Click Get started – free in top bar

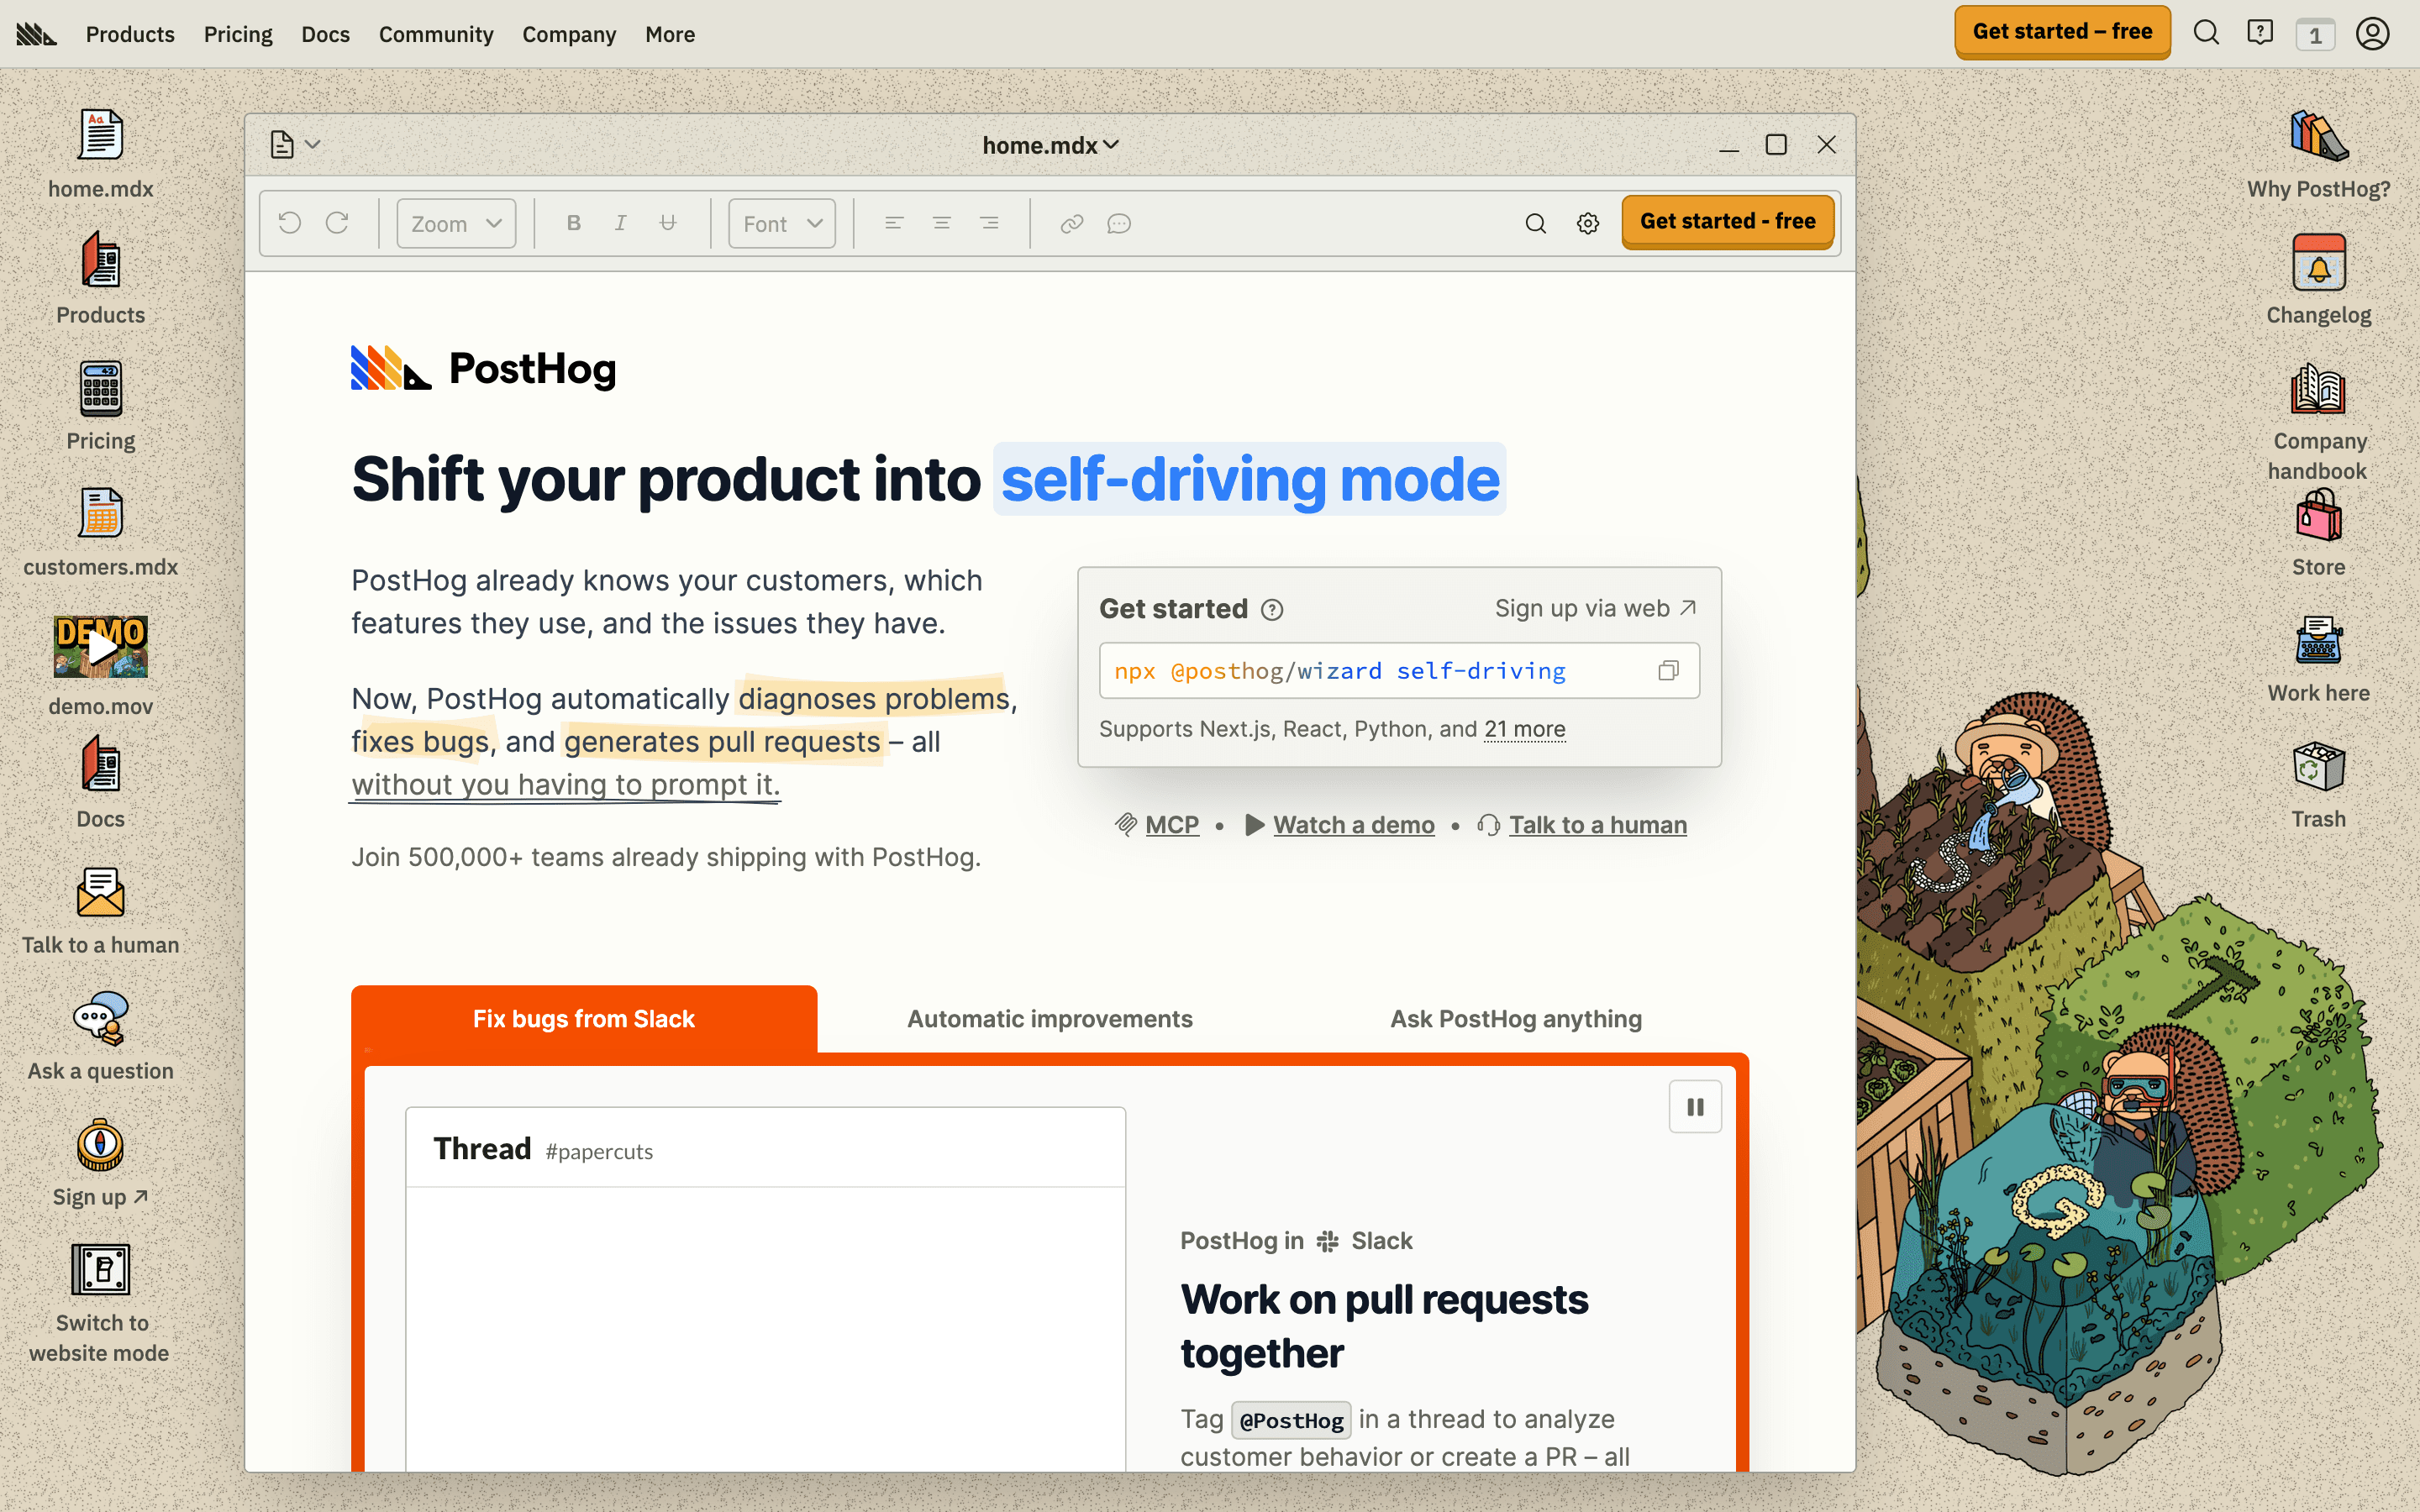click(2062, 32)
